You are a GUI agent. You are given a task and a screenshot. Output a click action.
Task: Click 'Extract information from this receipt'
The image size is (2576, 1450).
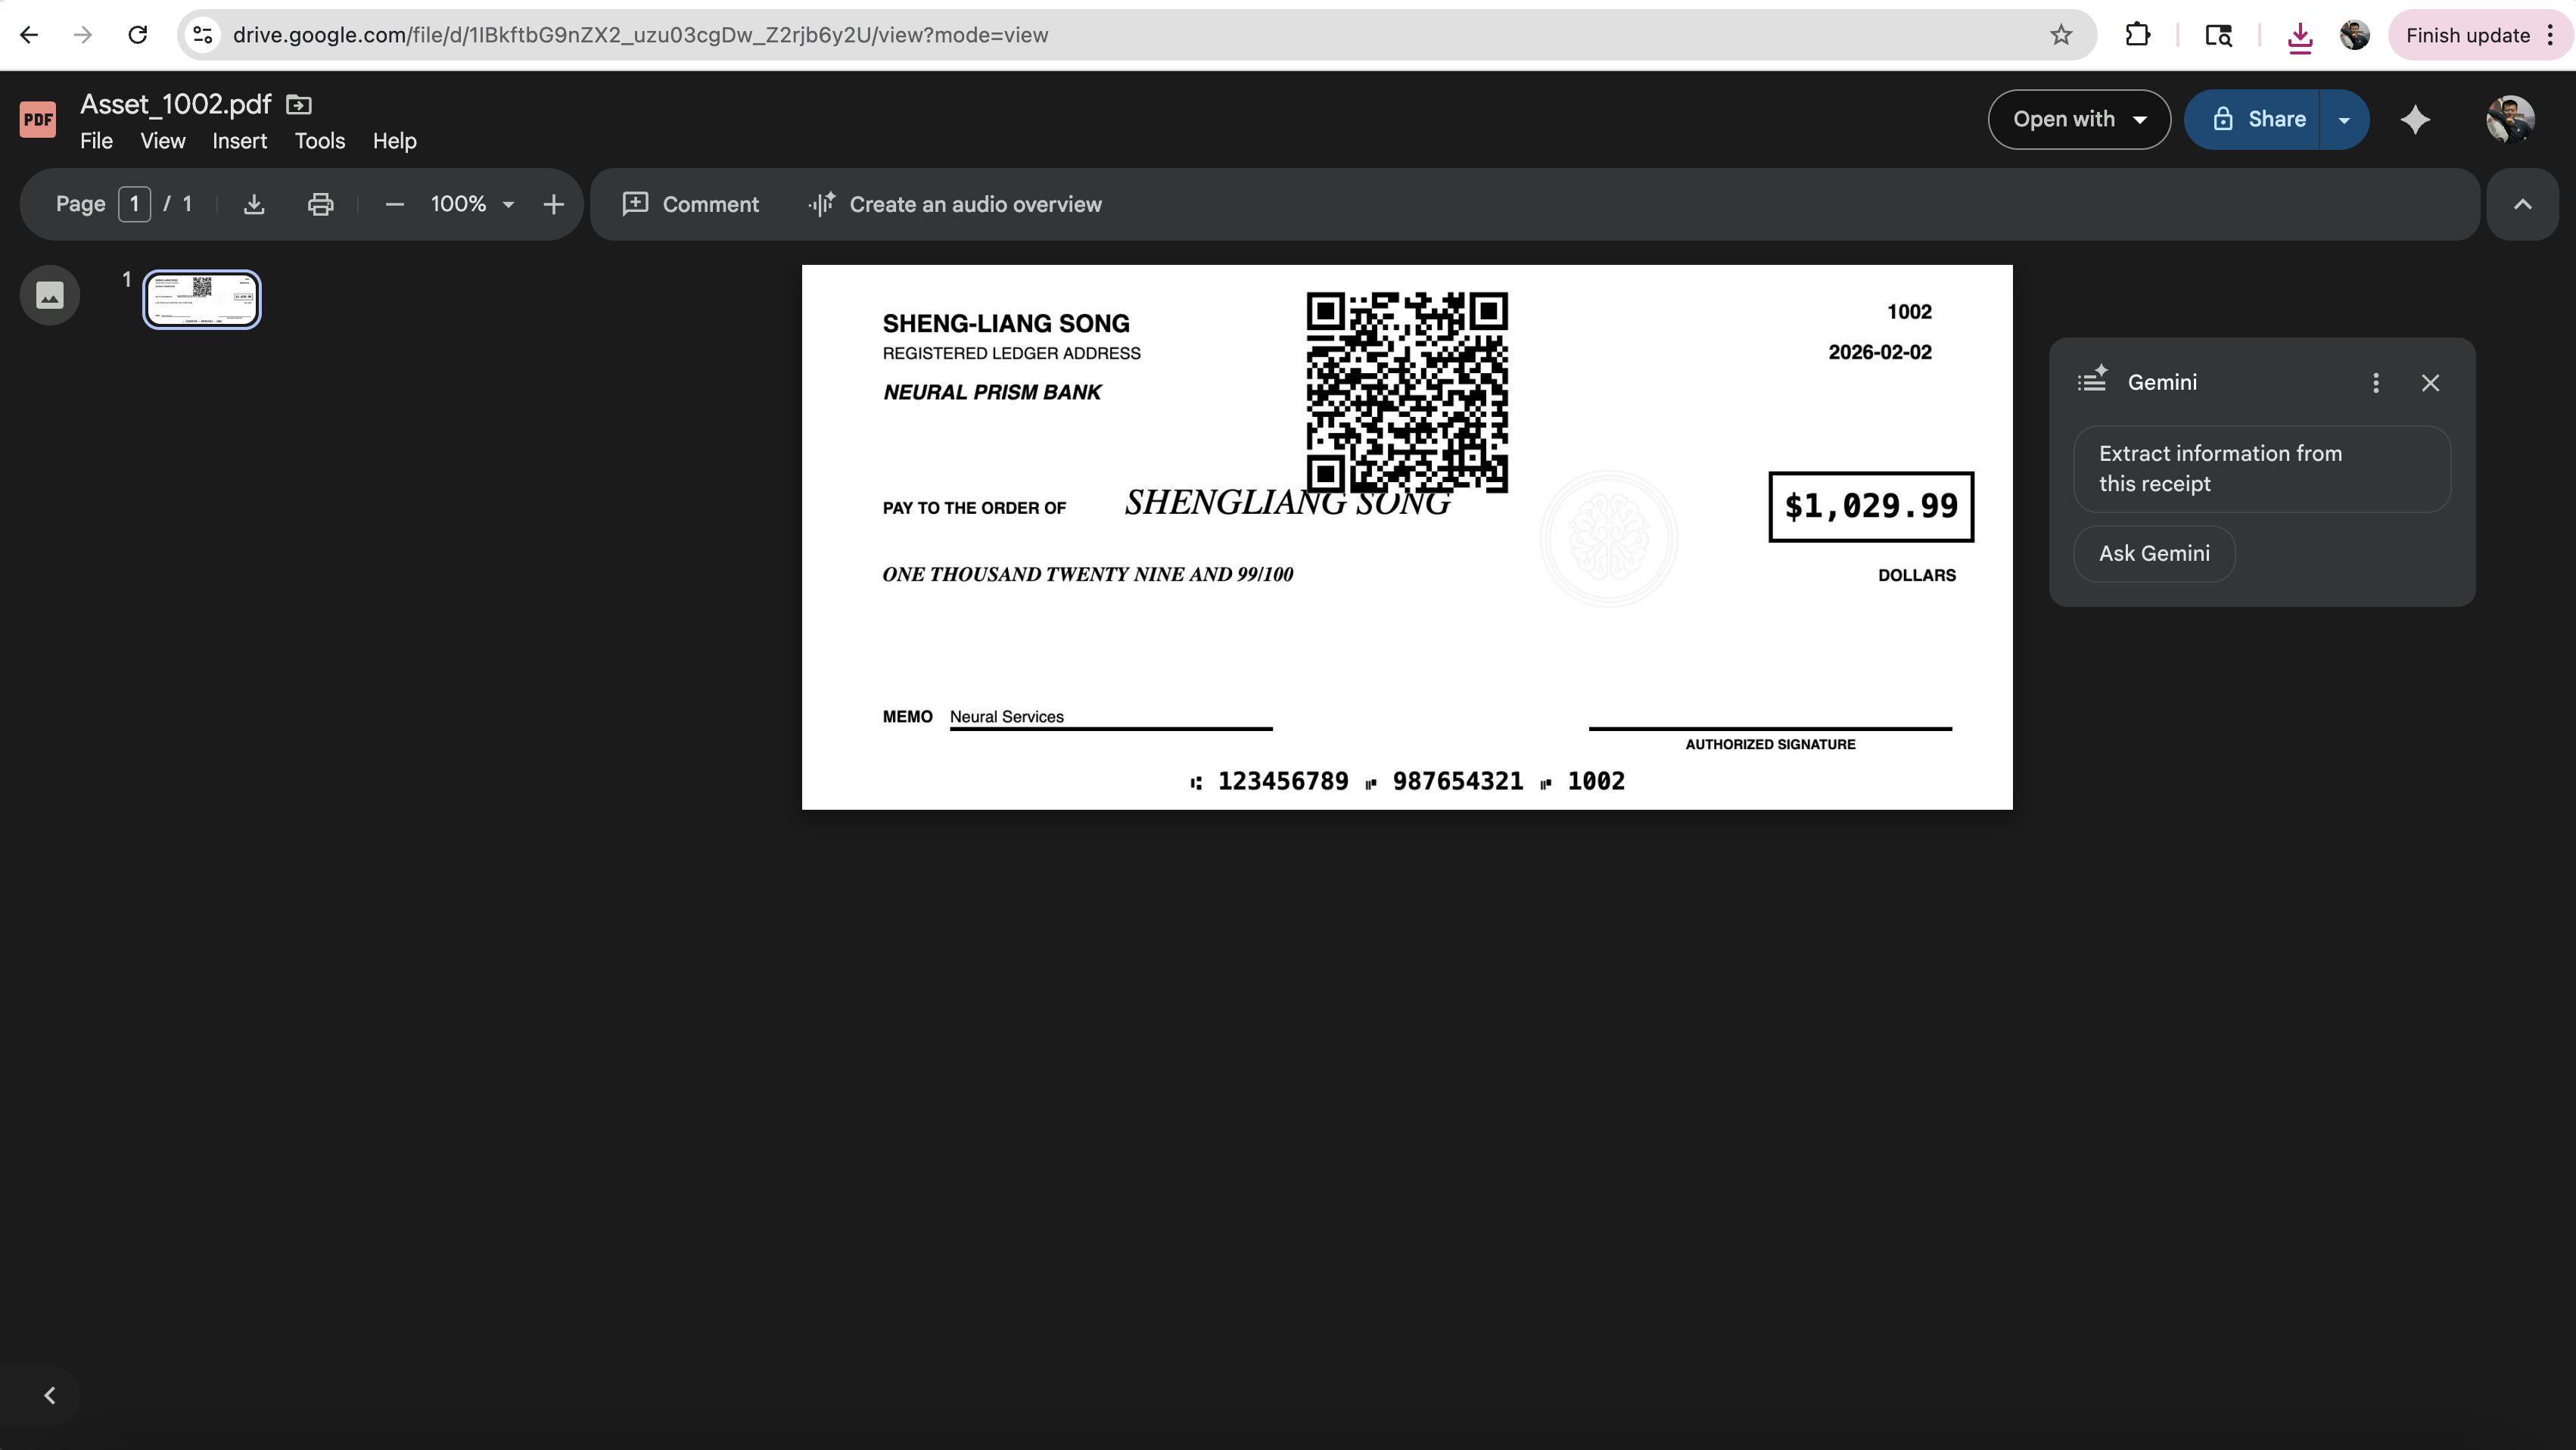pyautogui.click(x=2261, y=469)
